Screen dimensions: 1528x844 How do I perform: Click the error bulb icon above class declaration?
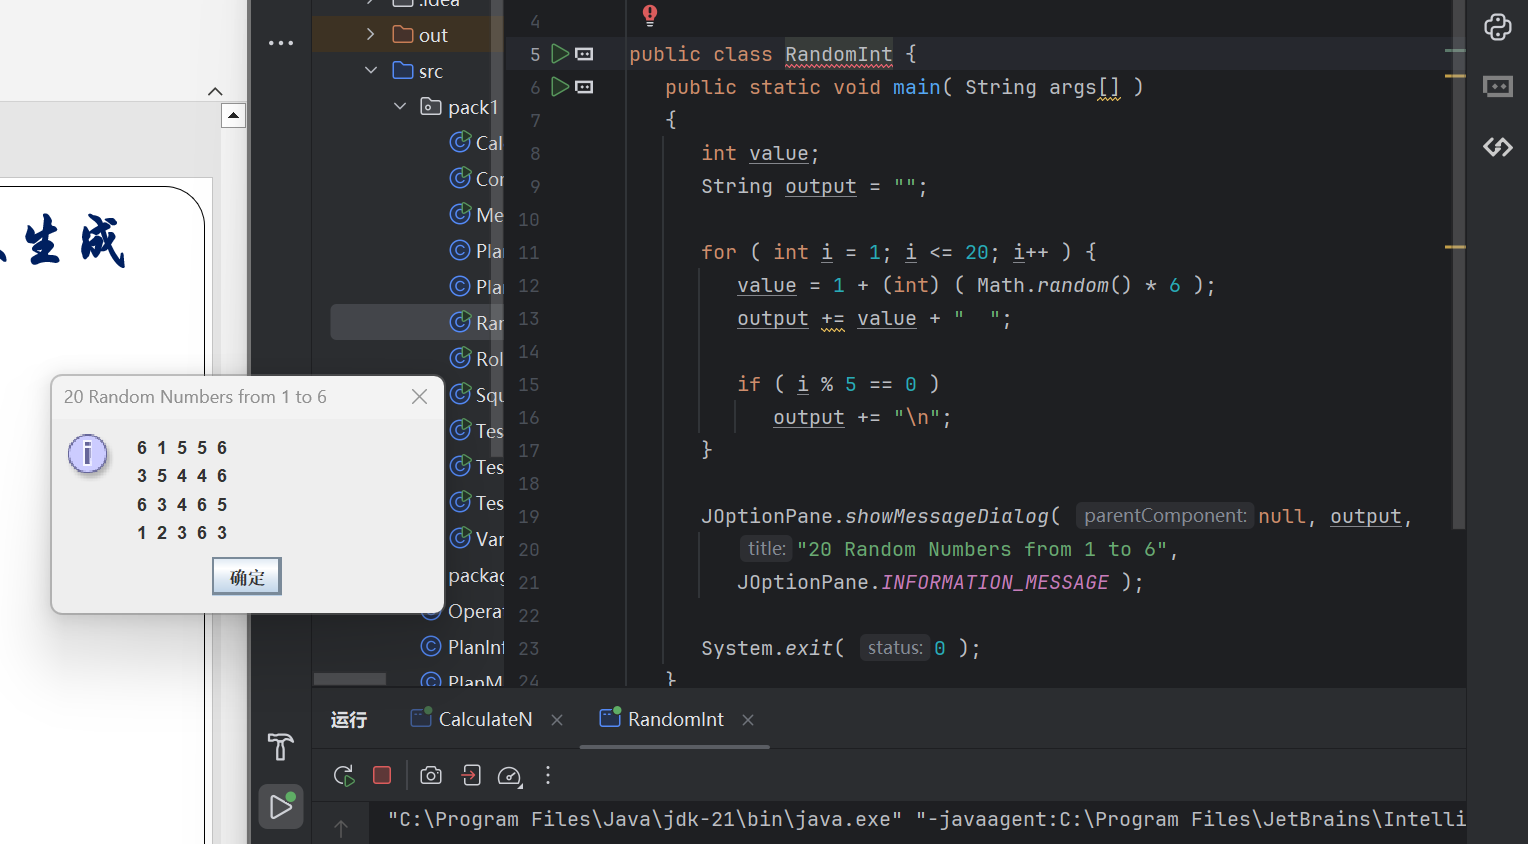650,15
